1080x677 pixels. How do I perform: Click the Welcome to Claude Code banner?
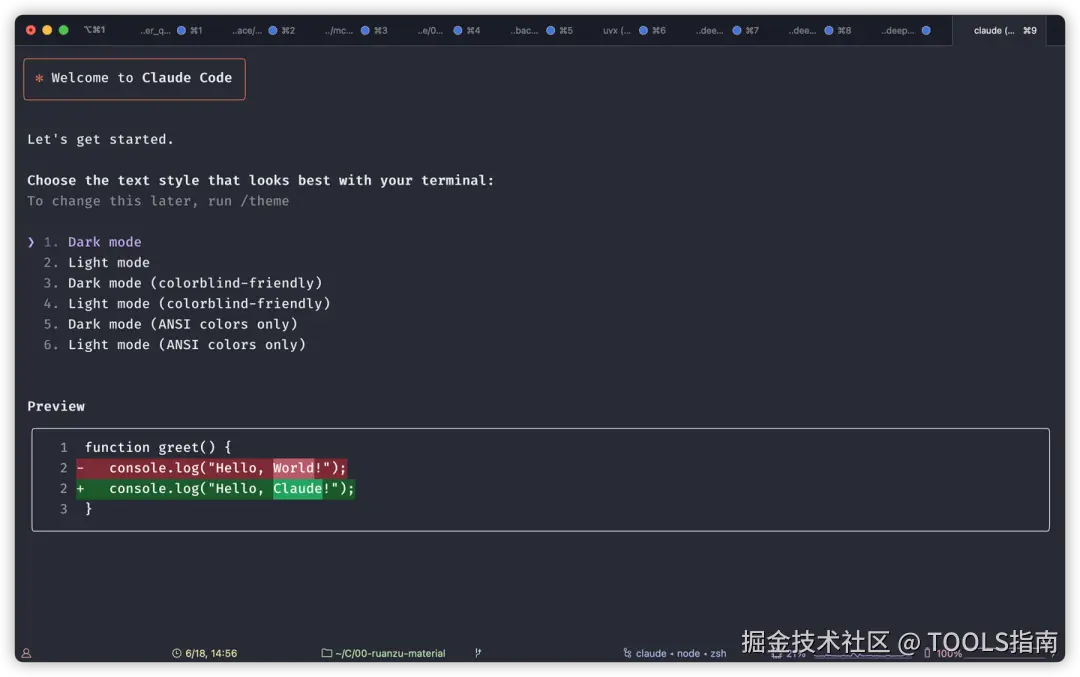(x=134, y=79)
